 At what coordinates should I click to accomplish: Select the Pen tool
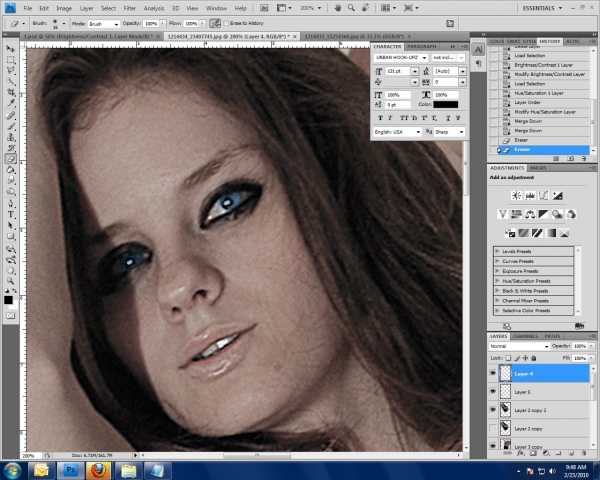(x=11, y=203)
